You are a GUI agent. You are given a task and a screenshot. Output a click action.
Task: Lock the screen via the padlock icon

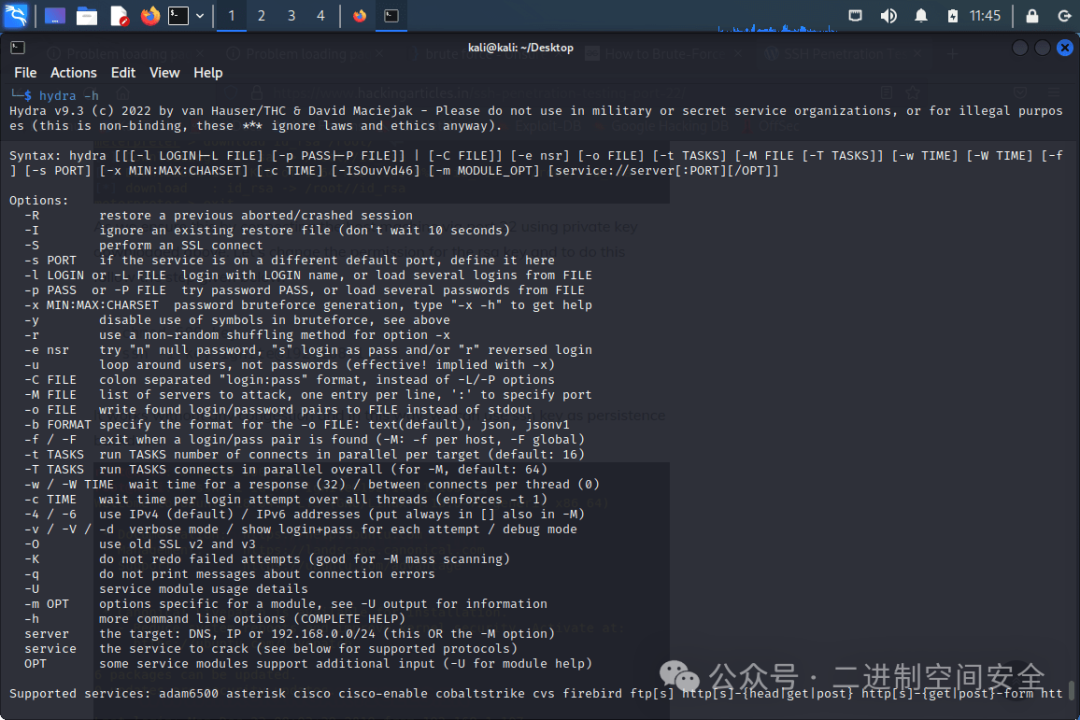1032,15
